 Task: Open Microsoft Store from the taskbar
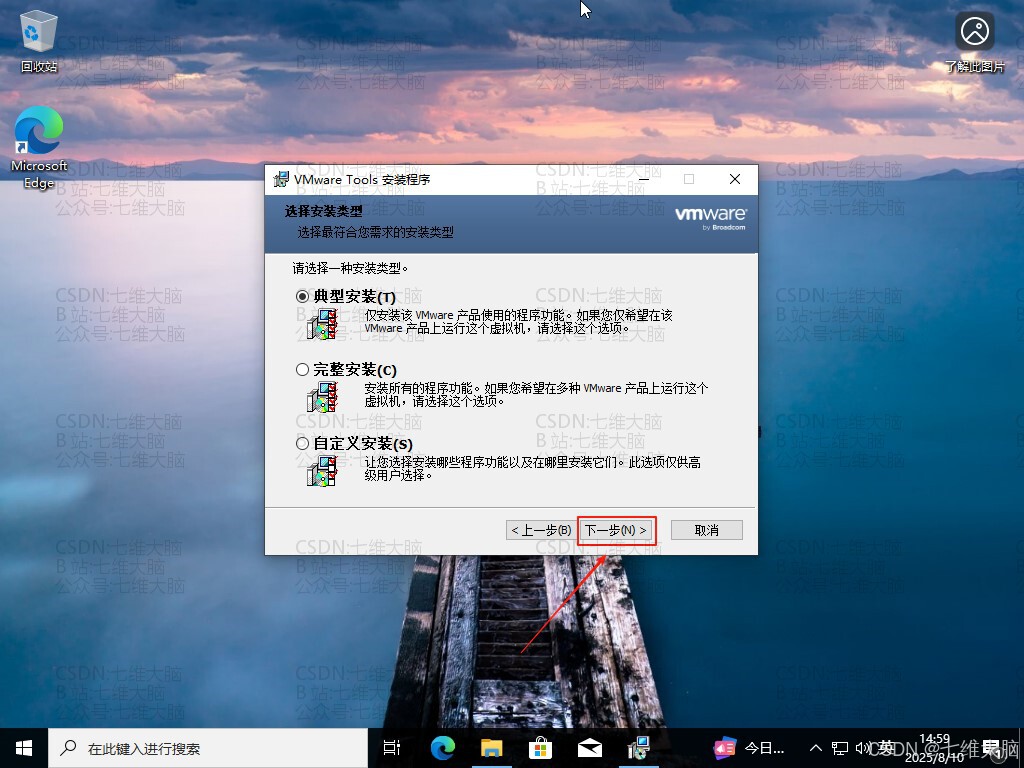(x=540, y=747)
